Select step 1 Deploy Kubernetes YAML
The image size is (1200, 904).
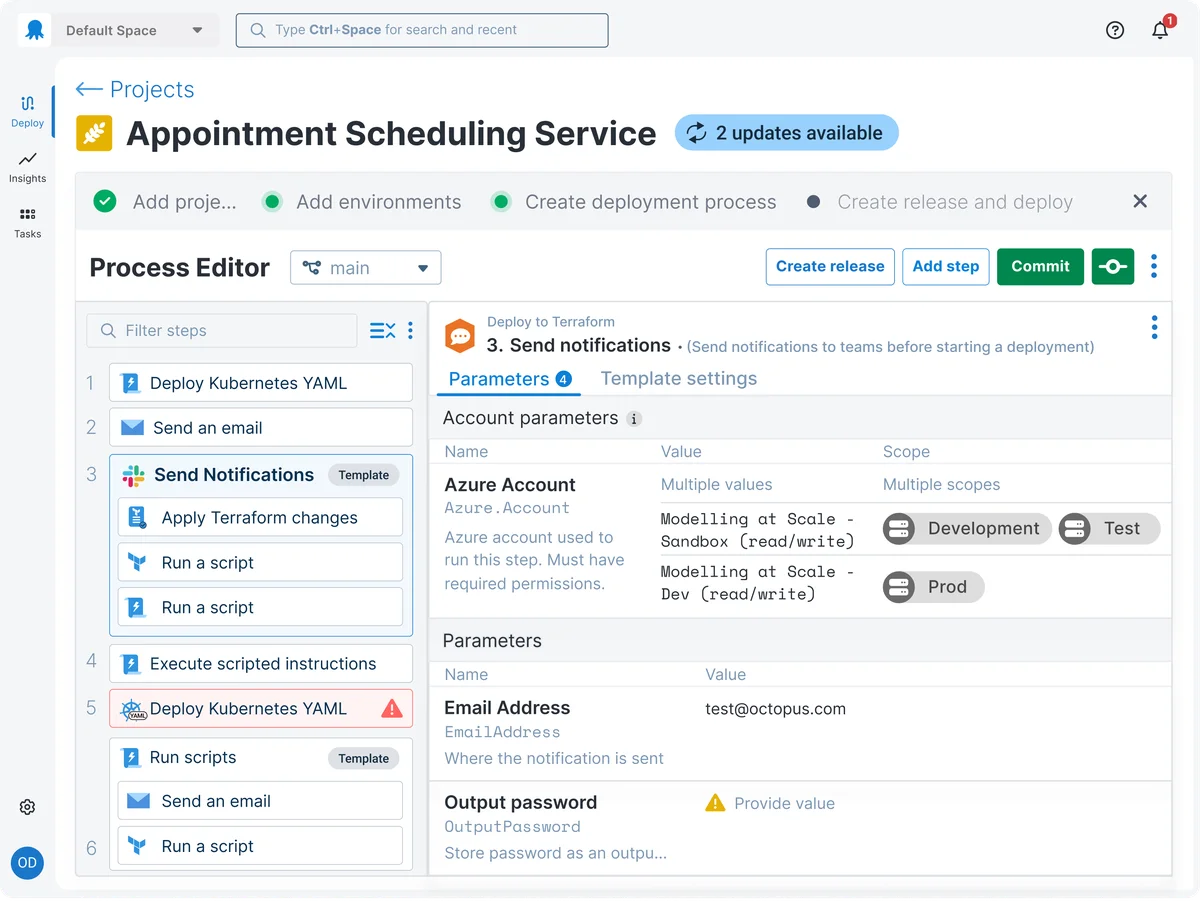coord(260,383)
